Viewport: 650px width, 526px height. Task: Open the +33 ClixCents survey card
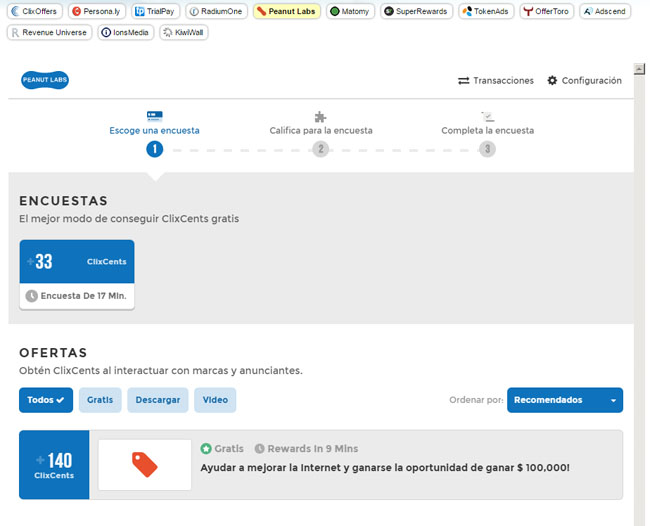point(77,274)
